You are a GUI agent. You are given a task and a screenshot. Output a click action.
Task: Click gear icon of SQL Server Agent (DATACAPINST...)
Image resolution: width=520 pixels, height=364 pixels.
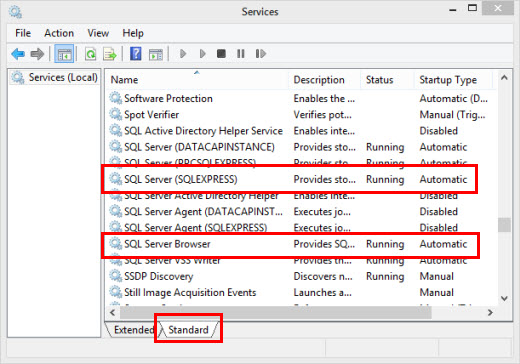click(116, 211)
